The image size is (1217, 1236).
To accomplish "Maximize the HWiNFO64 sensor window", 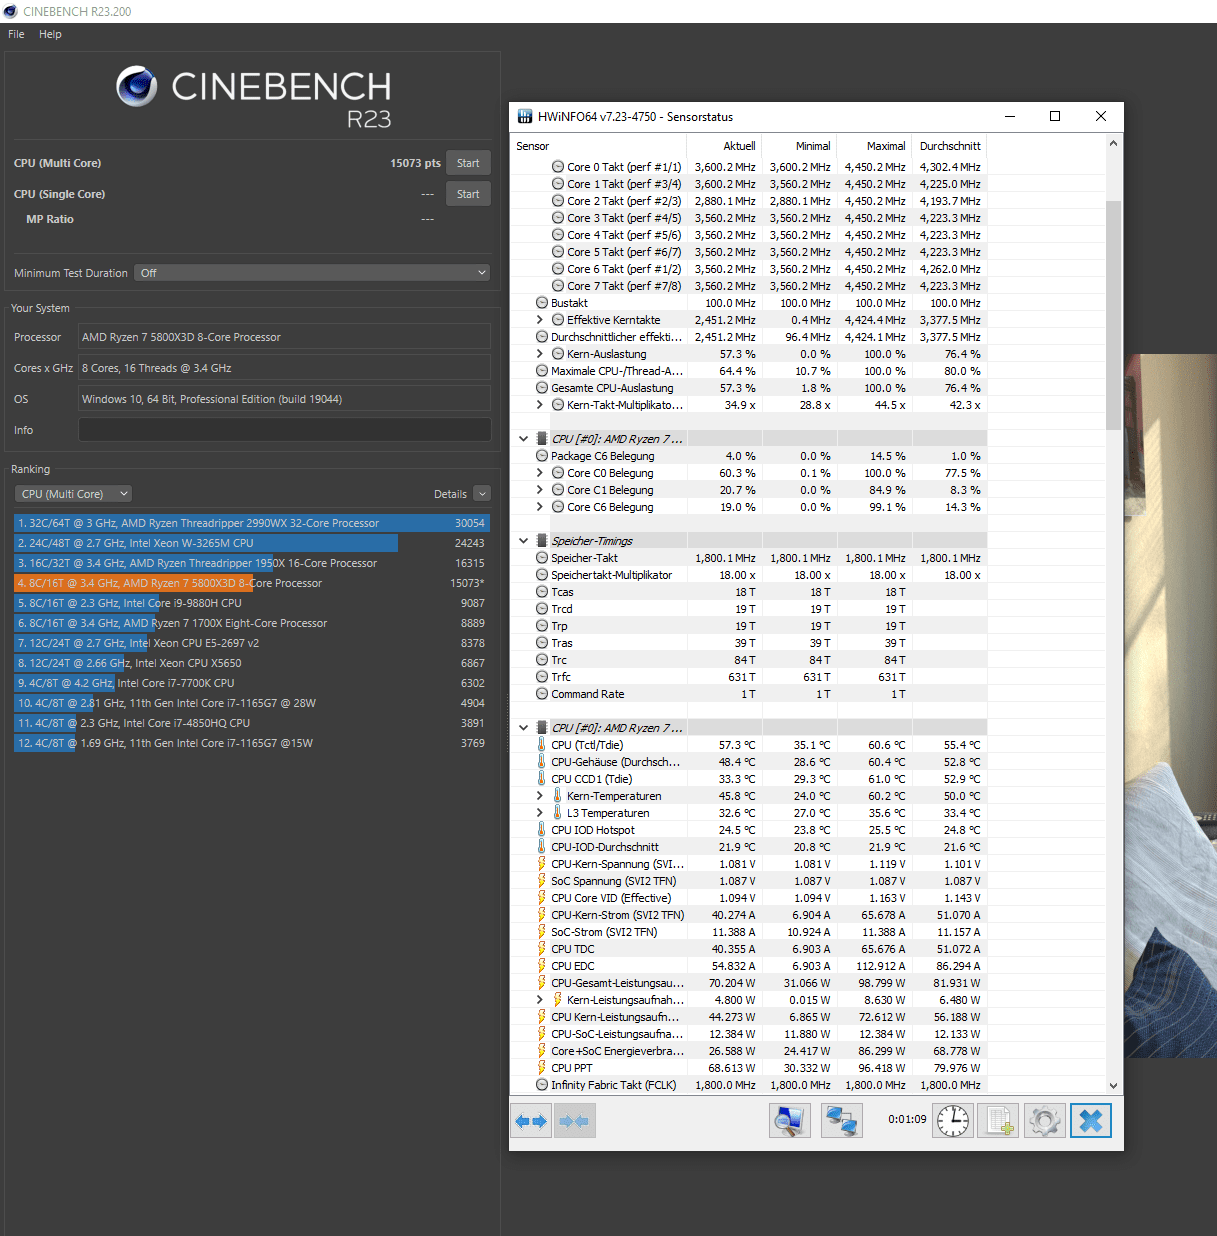I will [1055, 117].
